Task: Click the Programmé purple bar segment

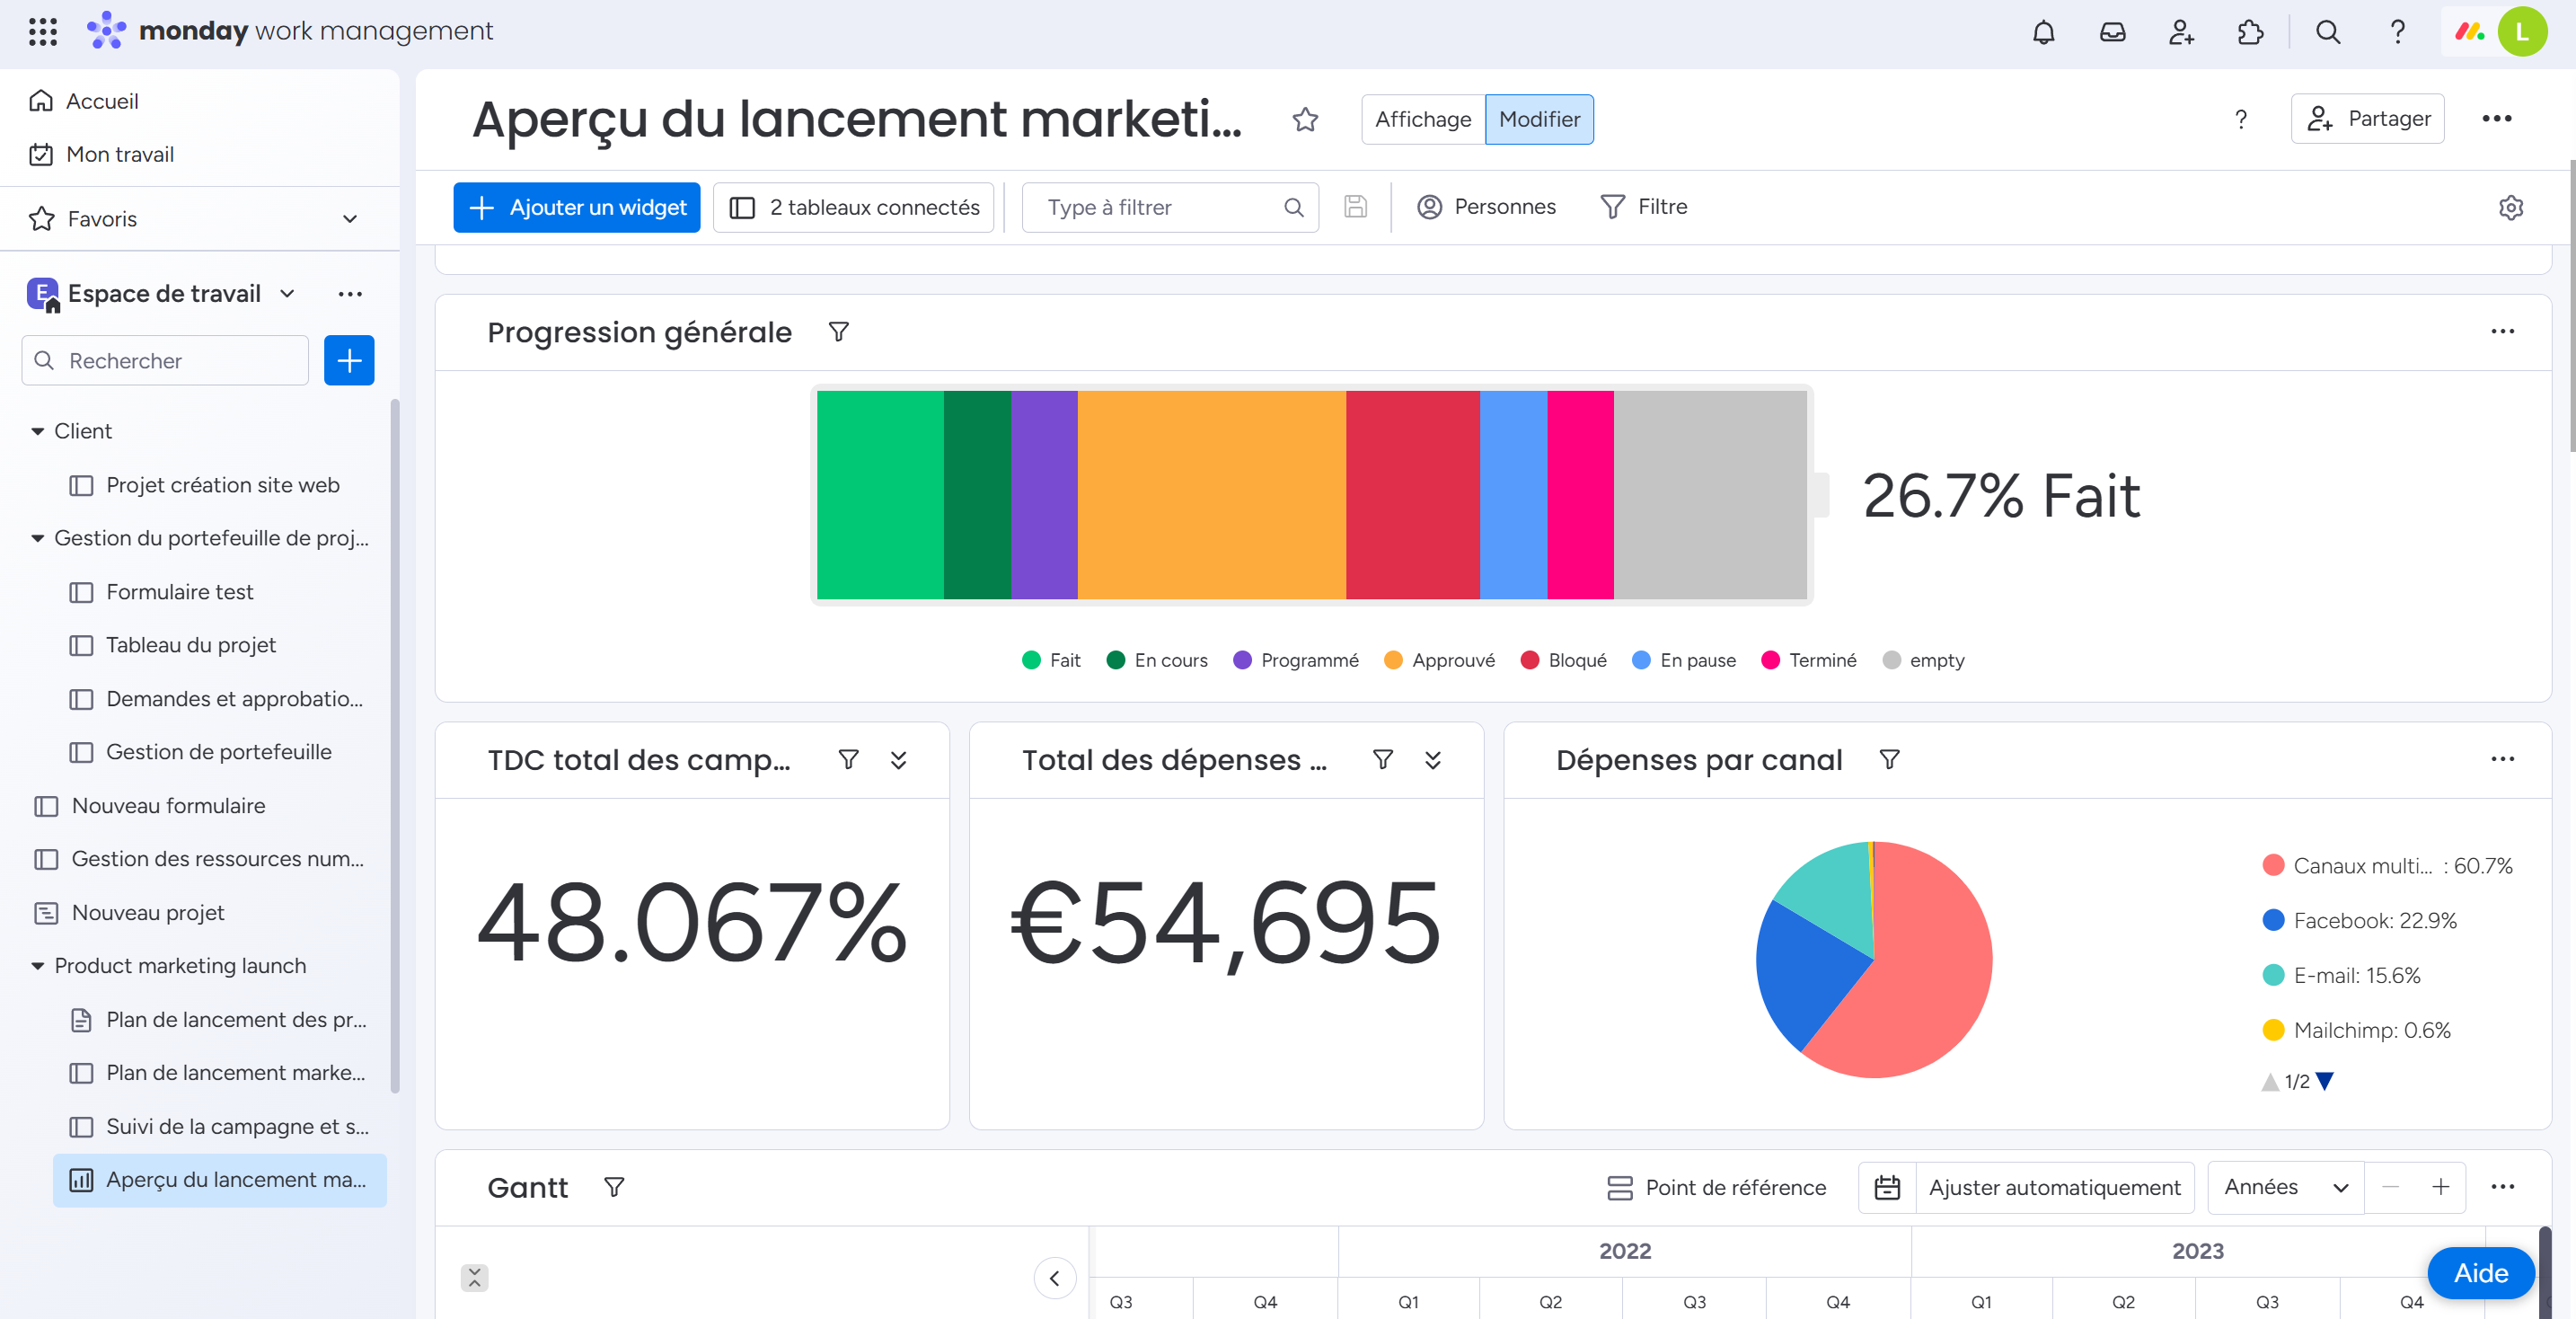Action: [1044, 495]
